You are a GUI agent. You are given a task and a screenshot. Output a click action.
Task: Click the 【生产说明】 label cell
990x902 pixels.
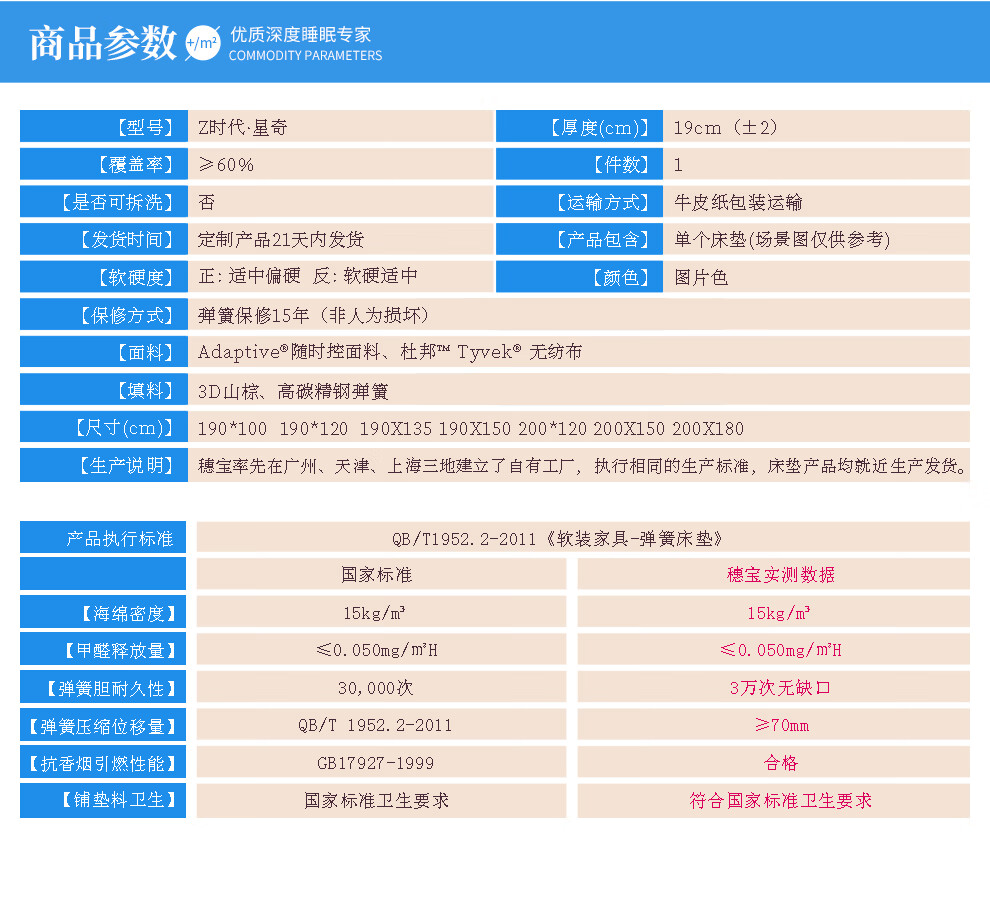click(104, 466)
